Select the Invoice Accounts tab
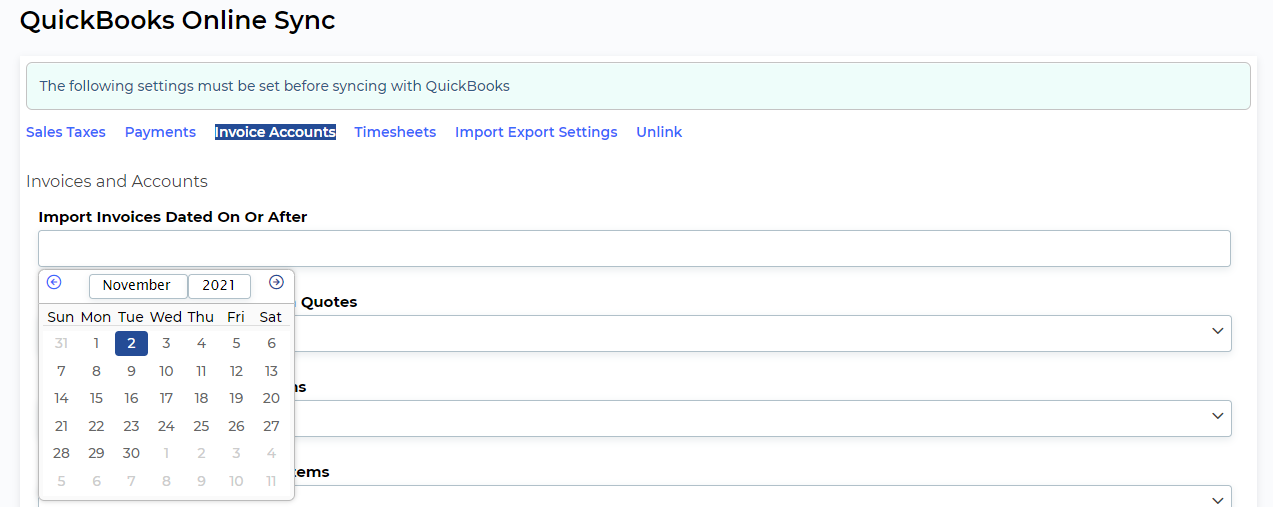This screenshot has width=1273, height=507. 275,132
